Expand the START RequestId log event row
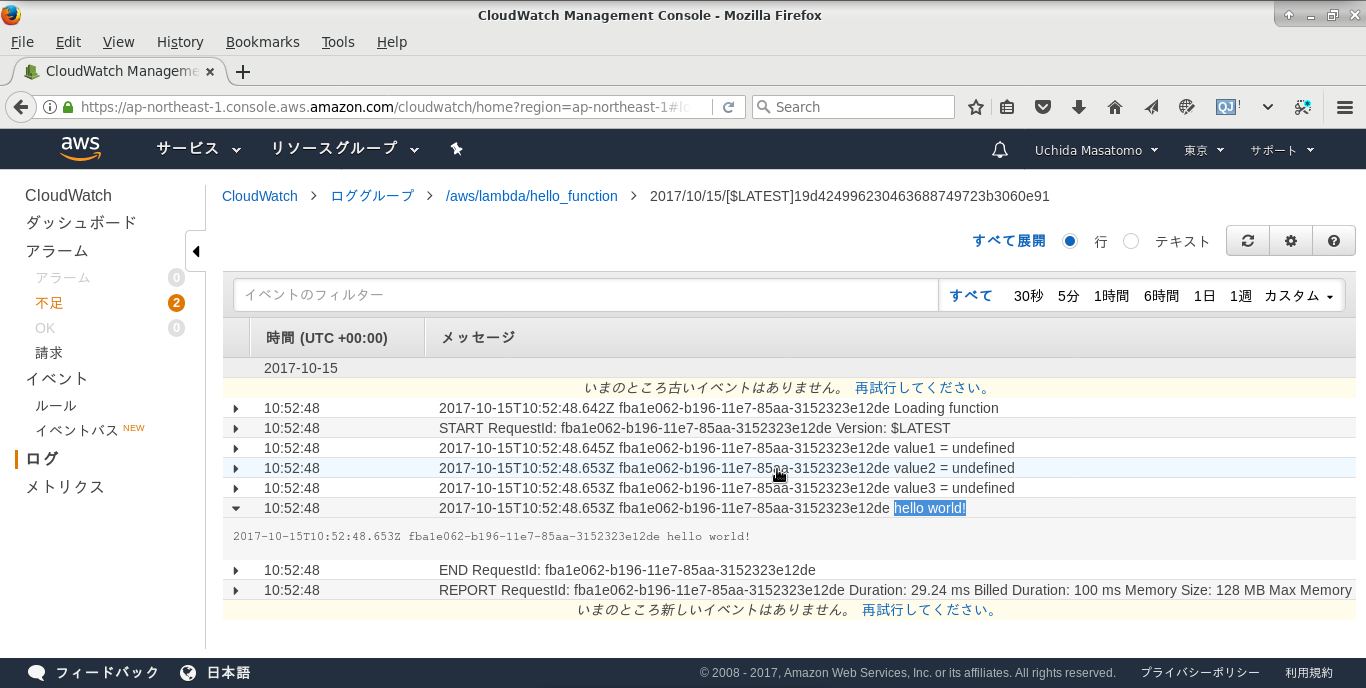 coord(237,428)
